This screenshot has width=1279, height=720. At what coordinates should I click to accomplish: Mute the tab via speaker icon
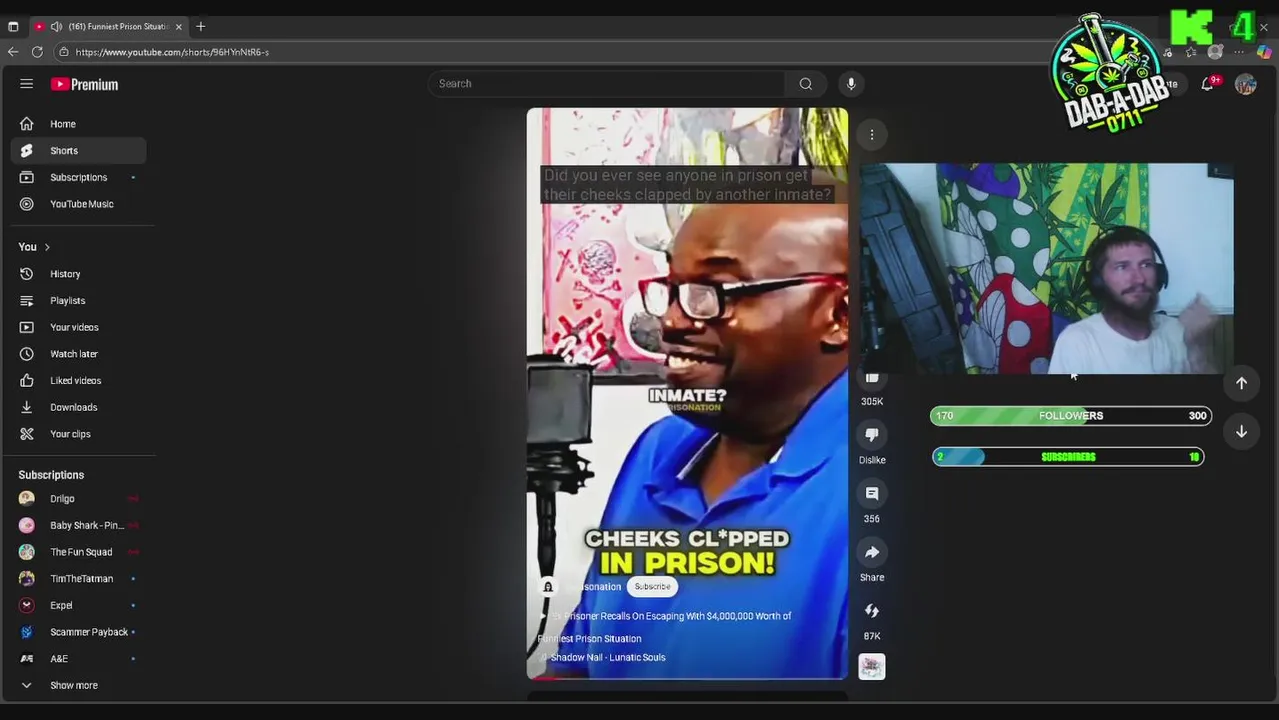[56, 27]
